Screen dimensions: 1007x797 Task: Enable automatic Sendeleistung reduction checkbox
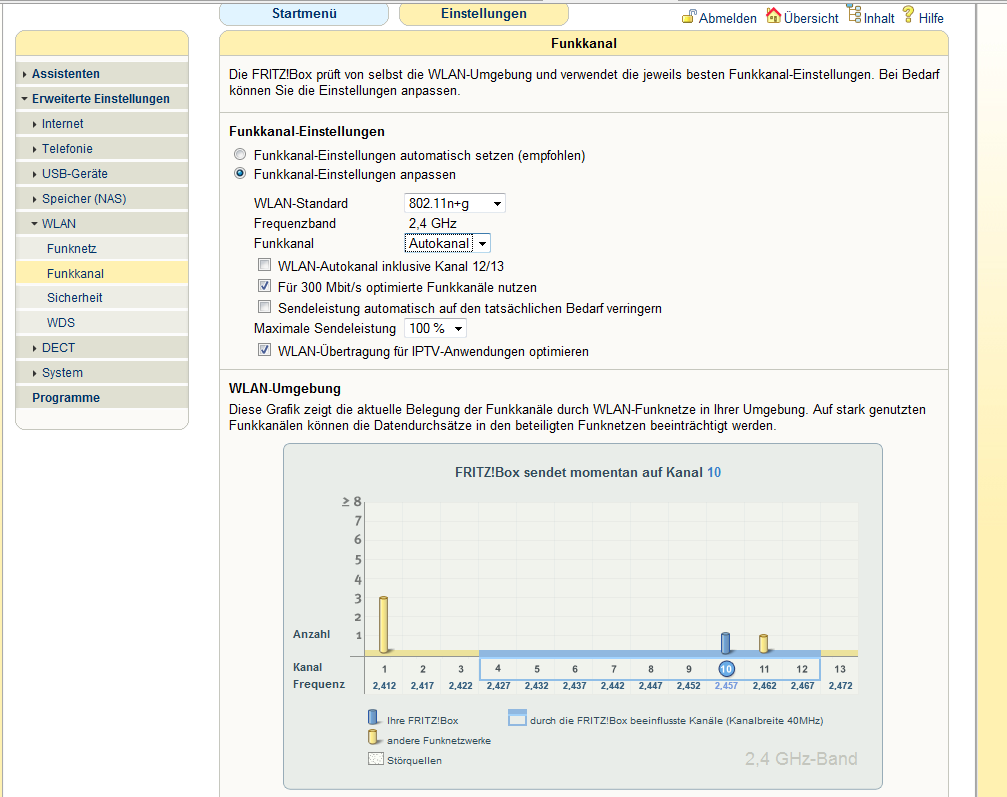[265, 307]
